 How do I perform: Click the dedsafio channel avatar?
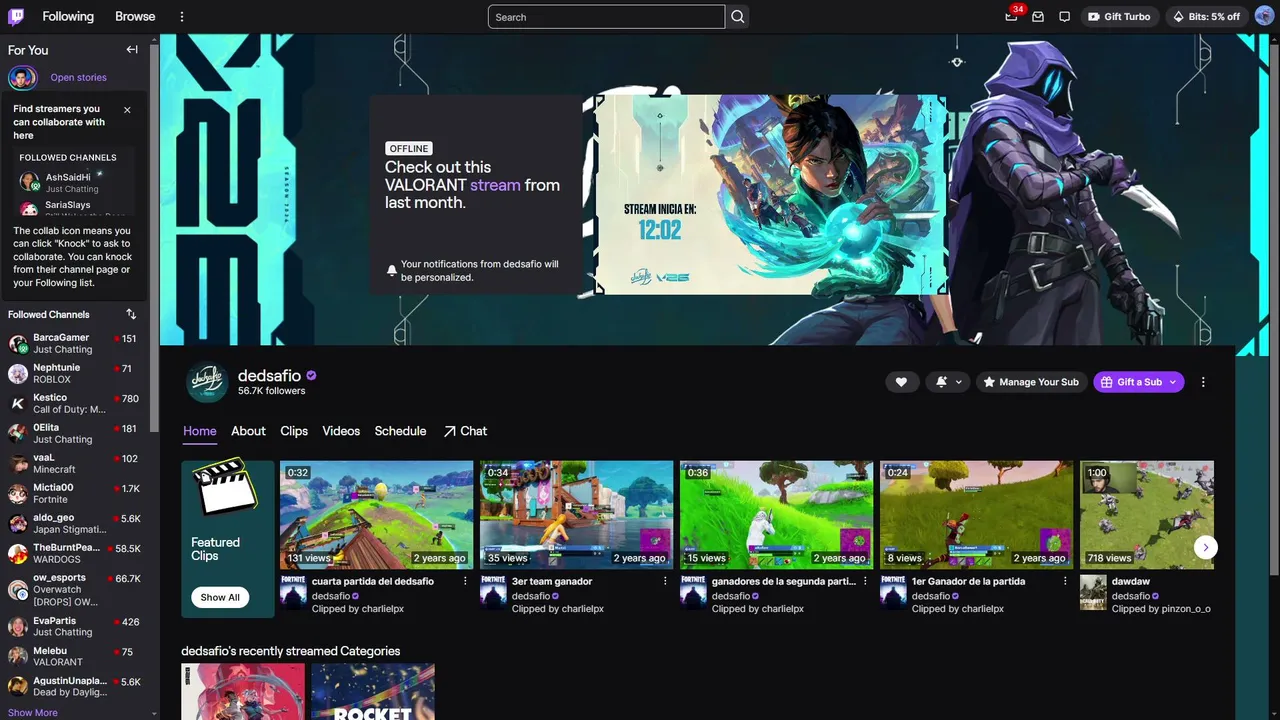click(x=207, y=382)
